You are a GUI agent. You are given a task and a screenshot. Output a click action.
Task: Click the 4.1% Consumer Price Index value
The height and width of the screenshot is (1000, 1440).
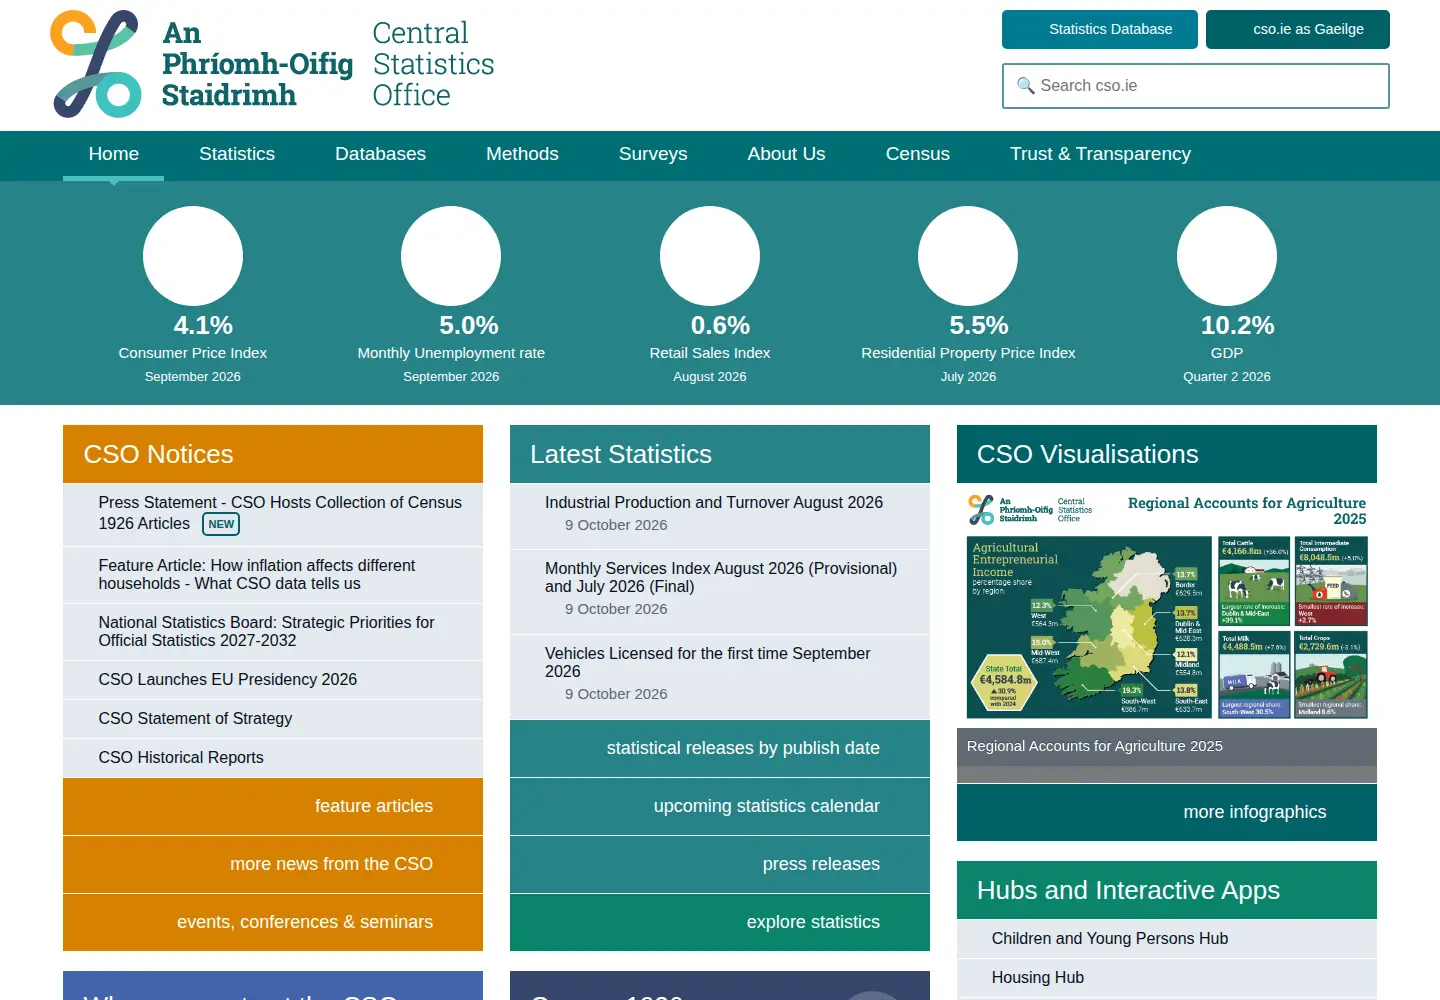pos(203,325)
